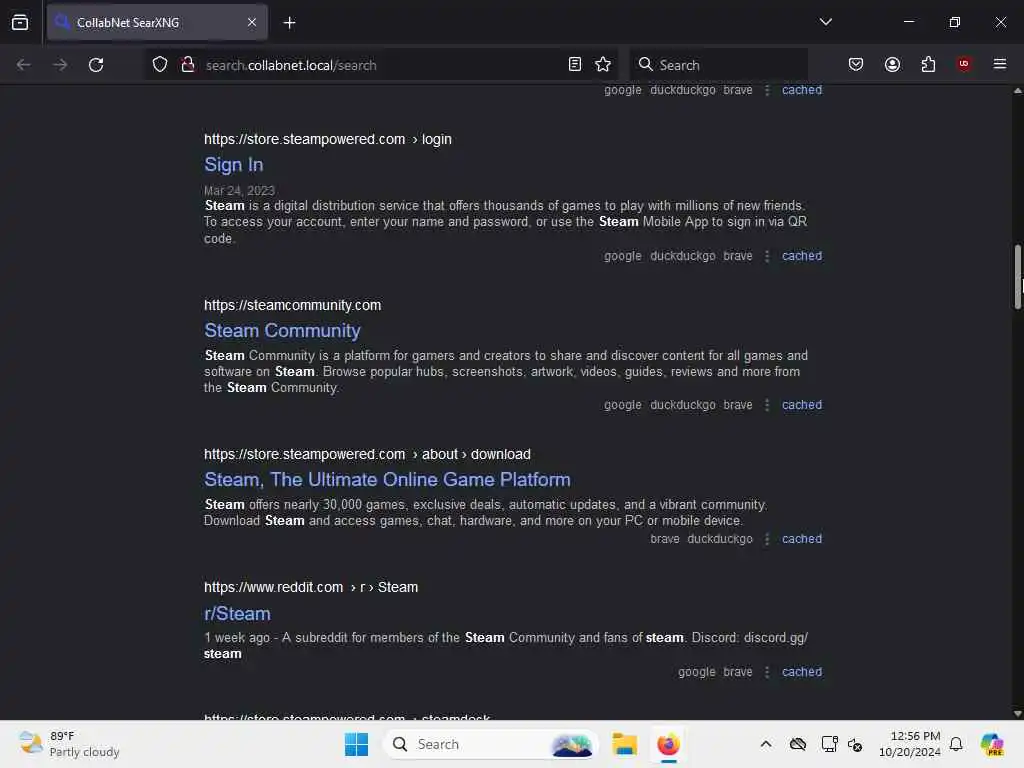The image size is (1024, 768).
Task: Open the Firefox application hamburger menu
Action: [x=1000, y=64]
